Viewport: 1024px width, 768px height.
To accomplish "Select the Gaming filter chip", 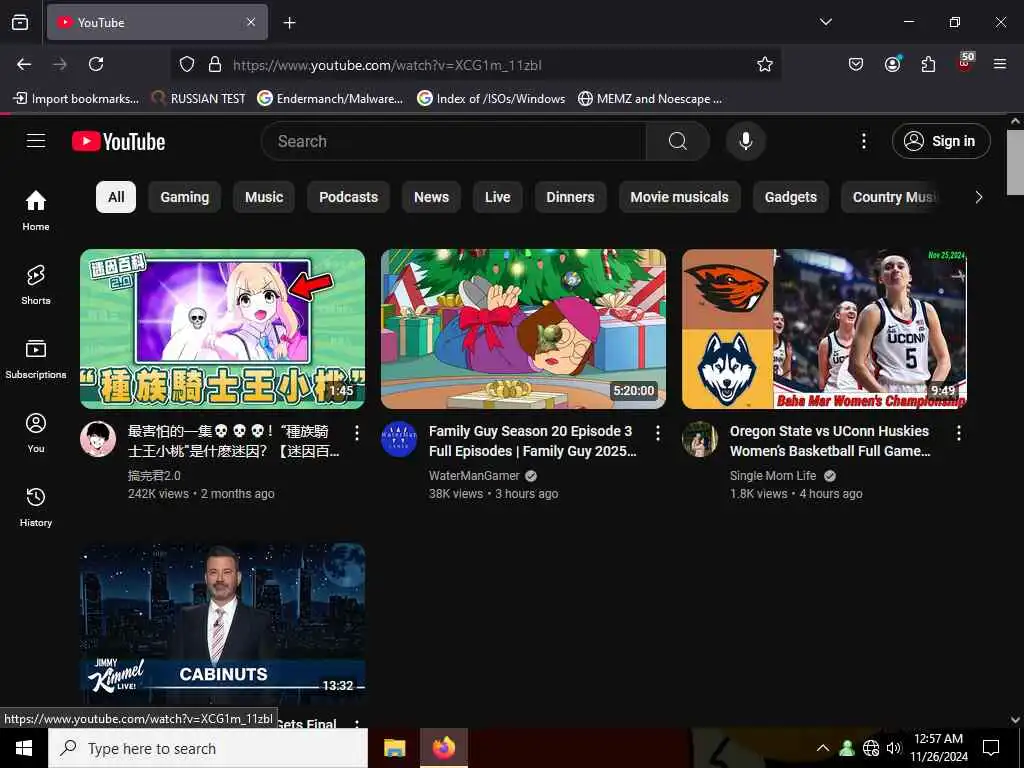I will coord(185,197).
